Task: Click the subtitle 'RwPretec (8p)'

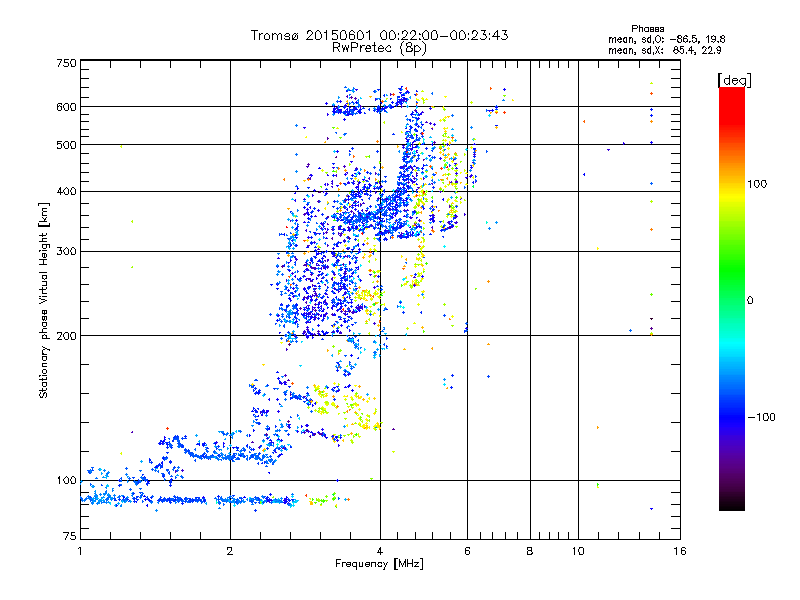Action: [x=379, y=48]
